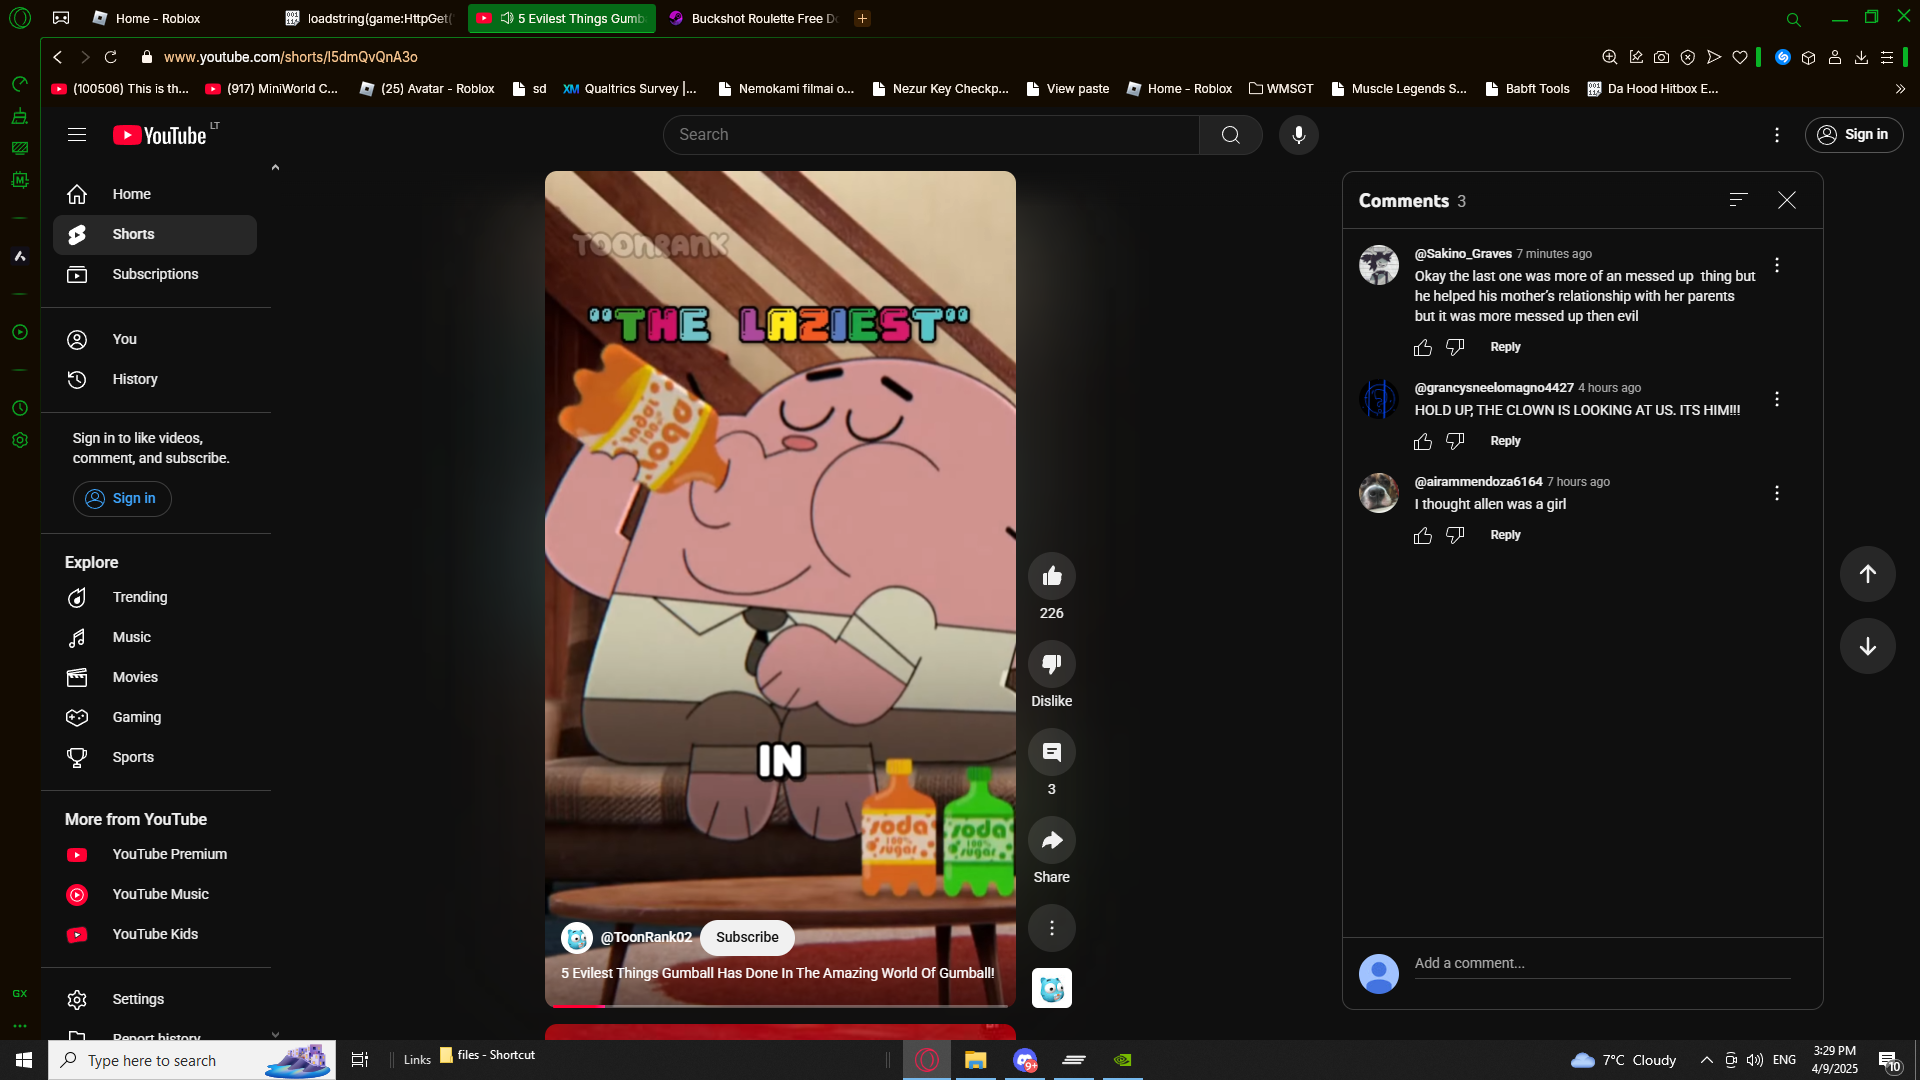This screenshot has width=1920, height=1080.
Task: Open a new browser tab
Action: pos(862,18)
